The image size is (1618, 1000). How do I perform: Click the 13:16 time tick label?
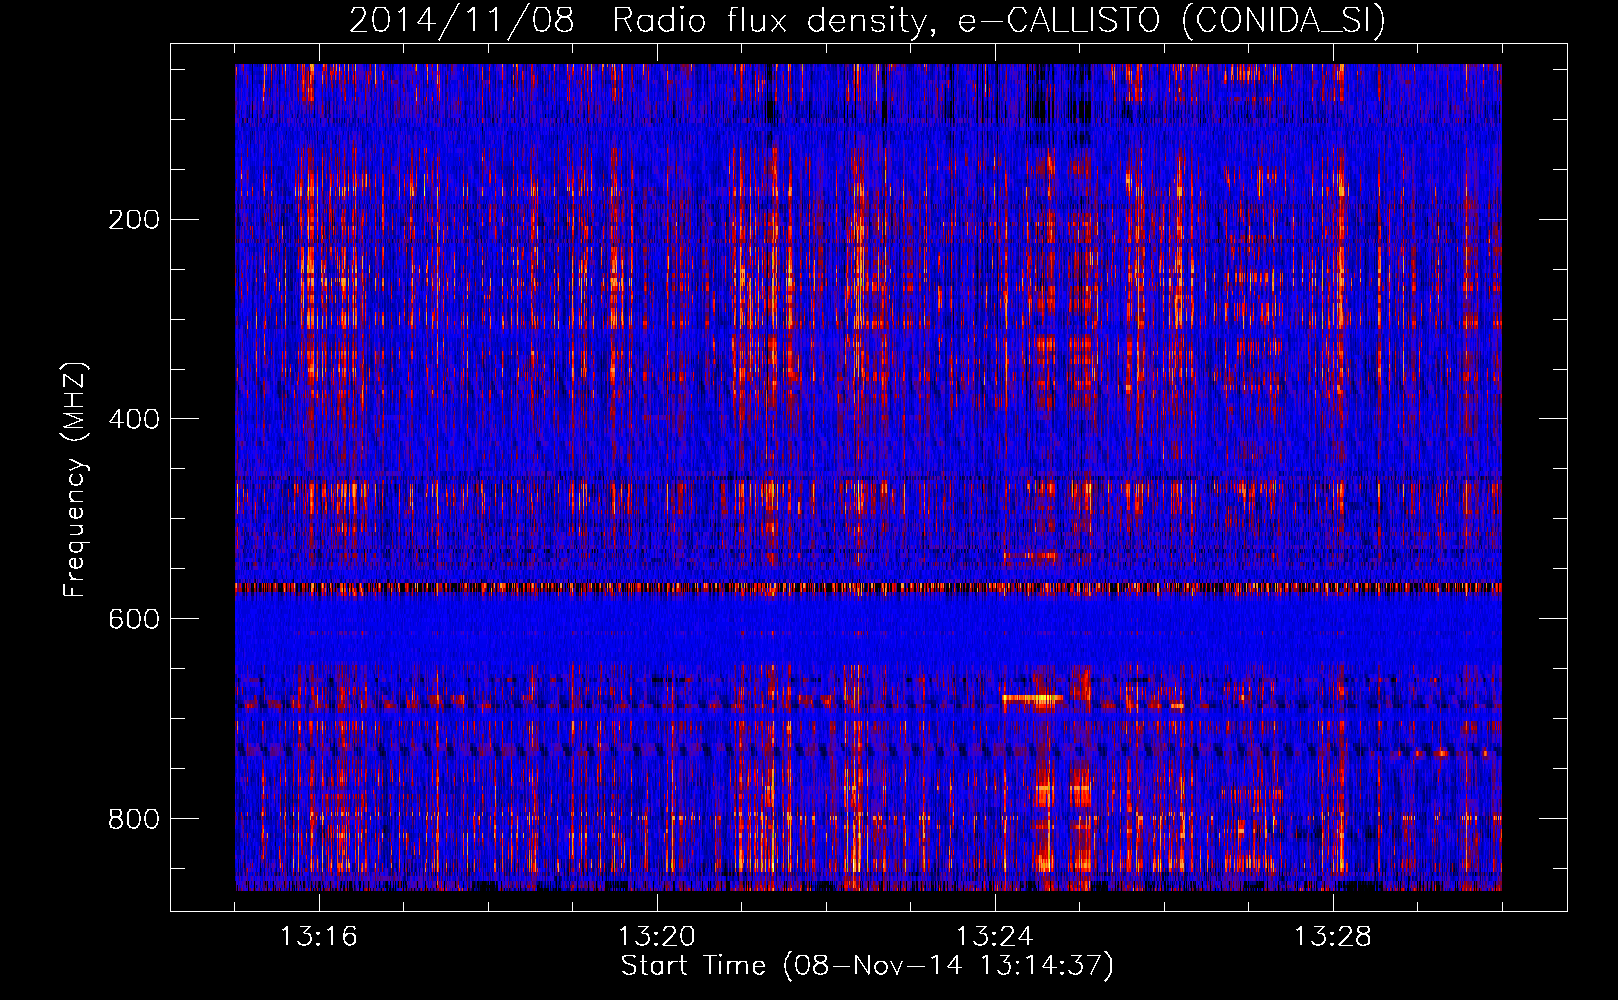pyautogui.click(x=318, y=937)
